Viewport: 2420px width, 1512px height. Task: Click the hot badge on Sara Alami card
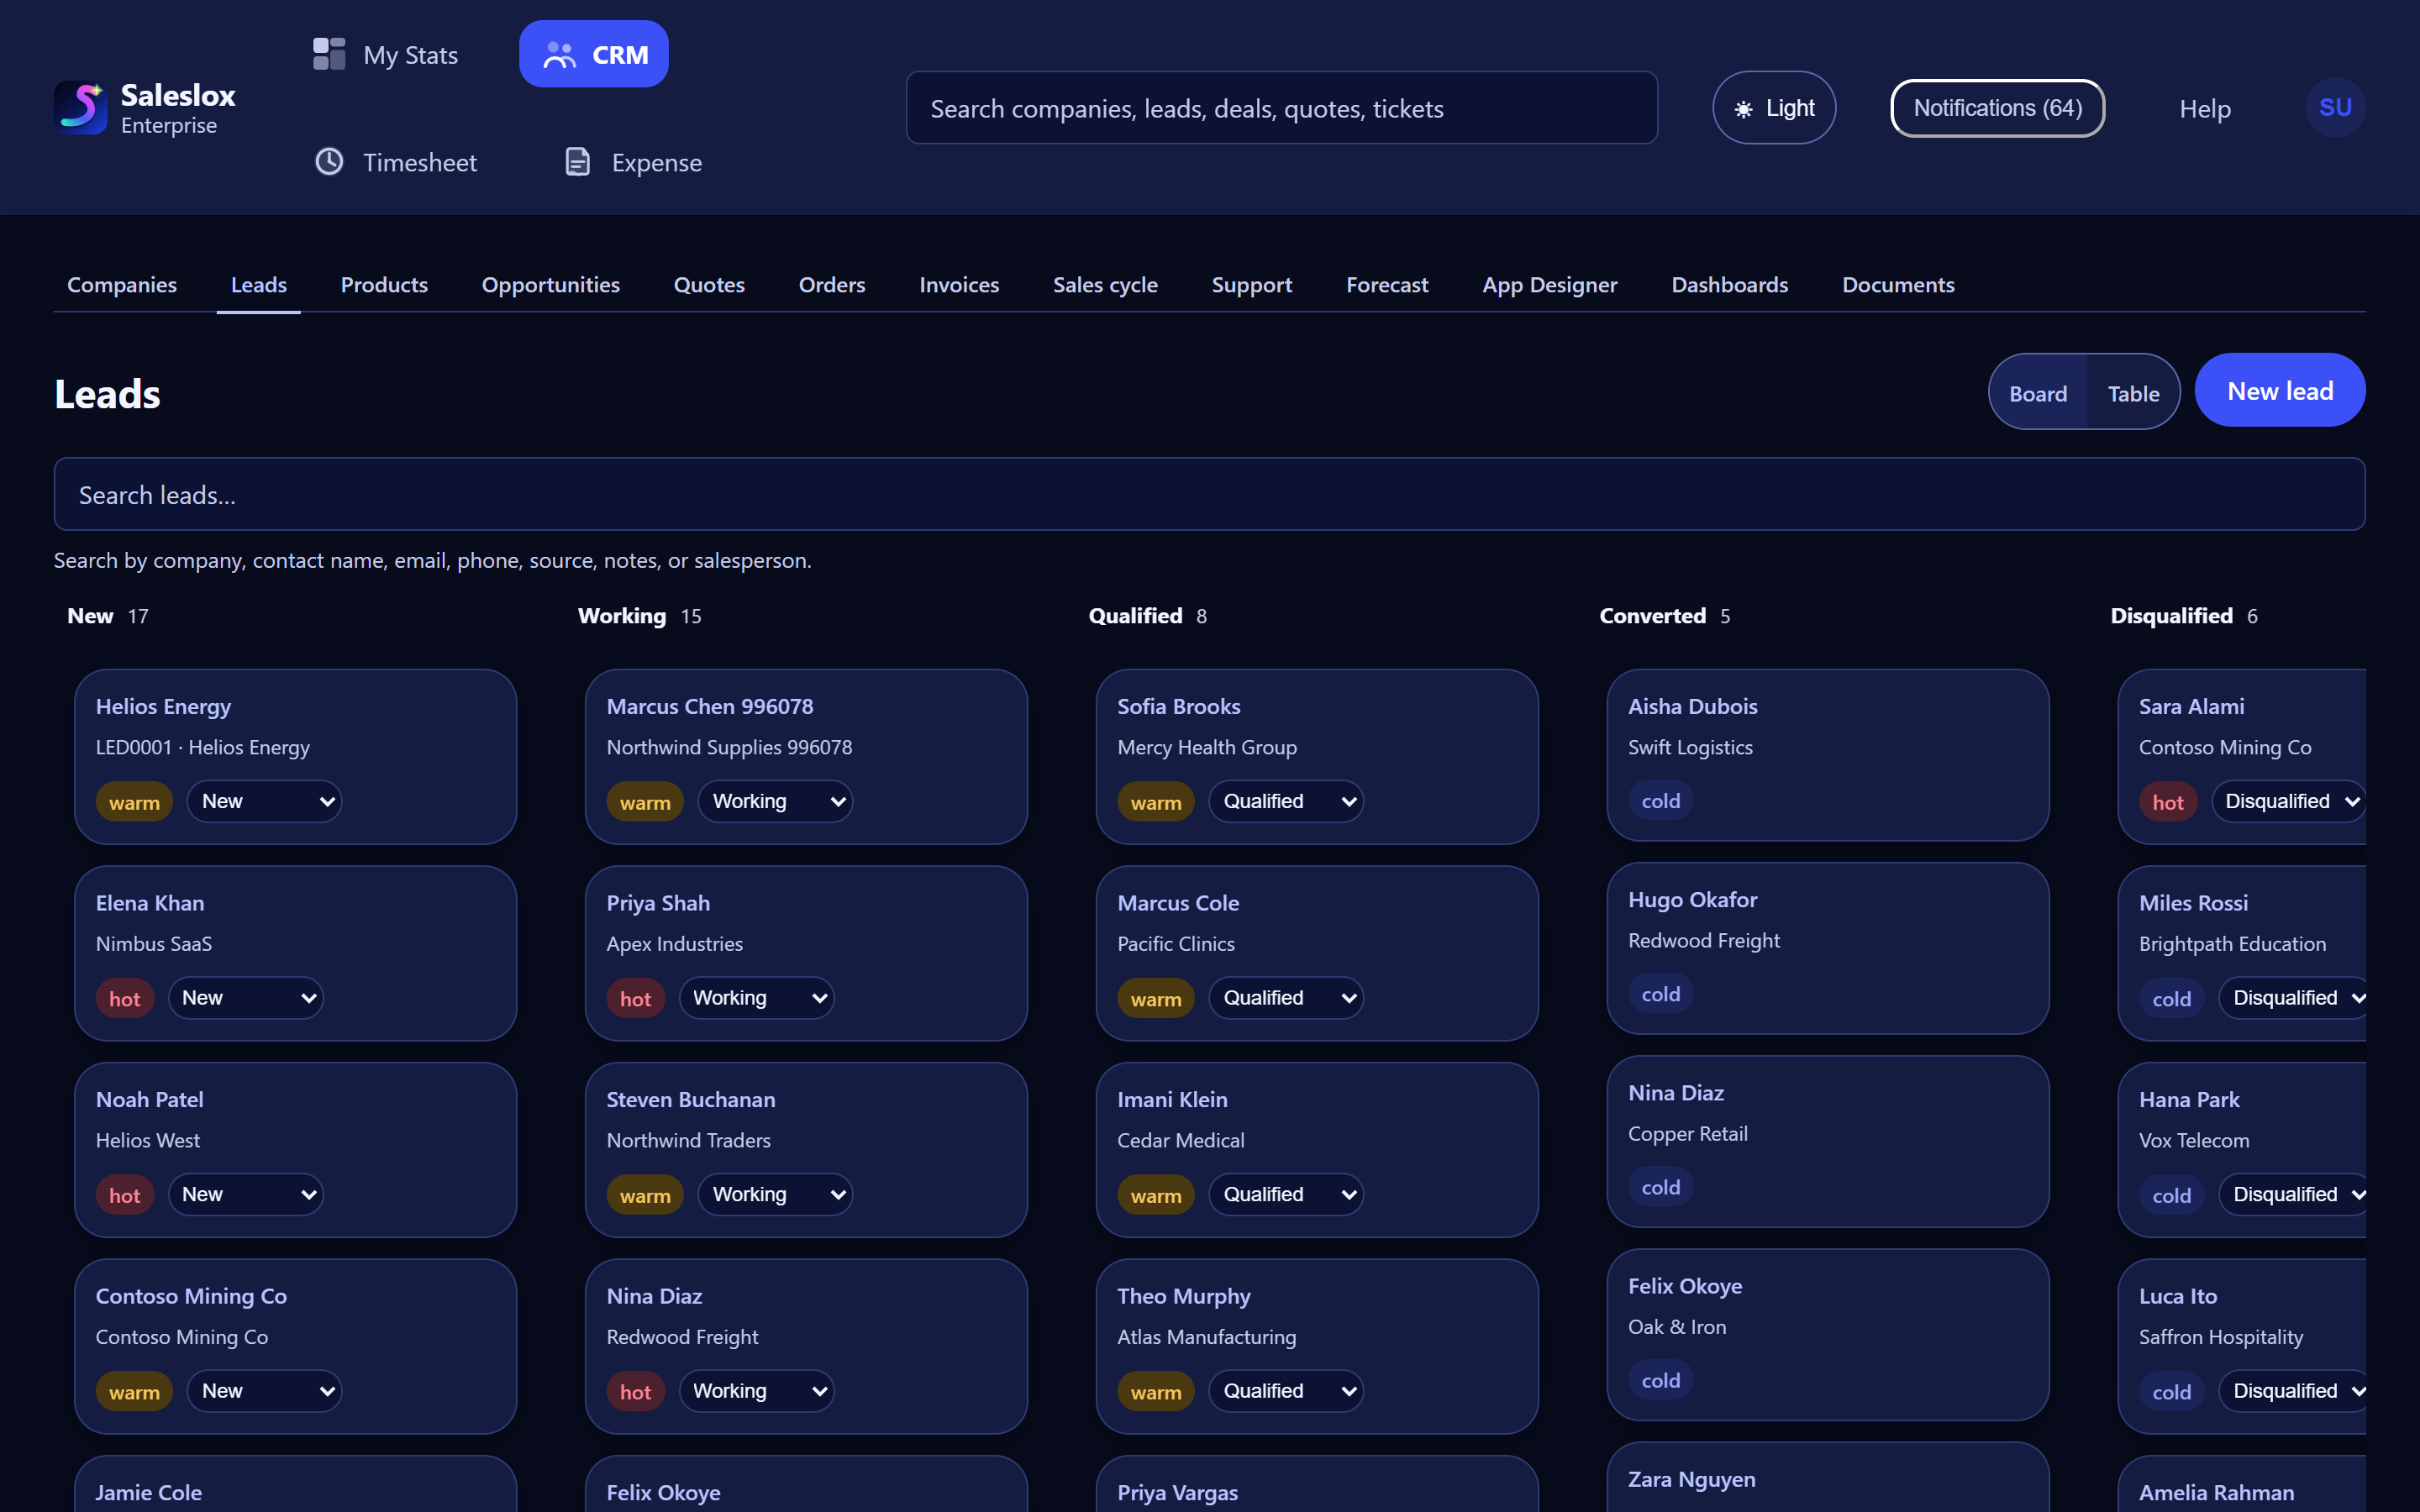pyautogui.click(x=2168, y=802)
